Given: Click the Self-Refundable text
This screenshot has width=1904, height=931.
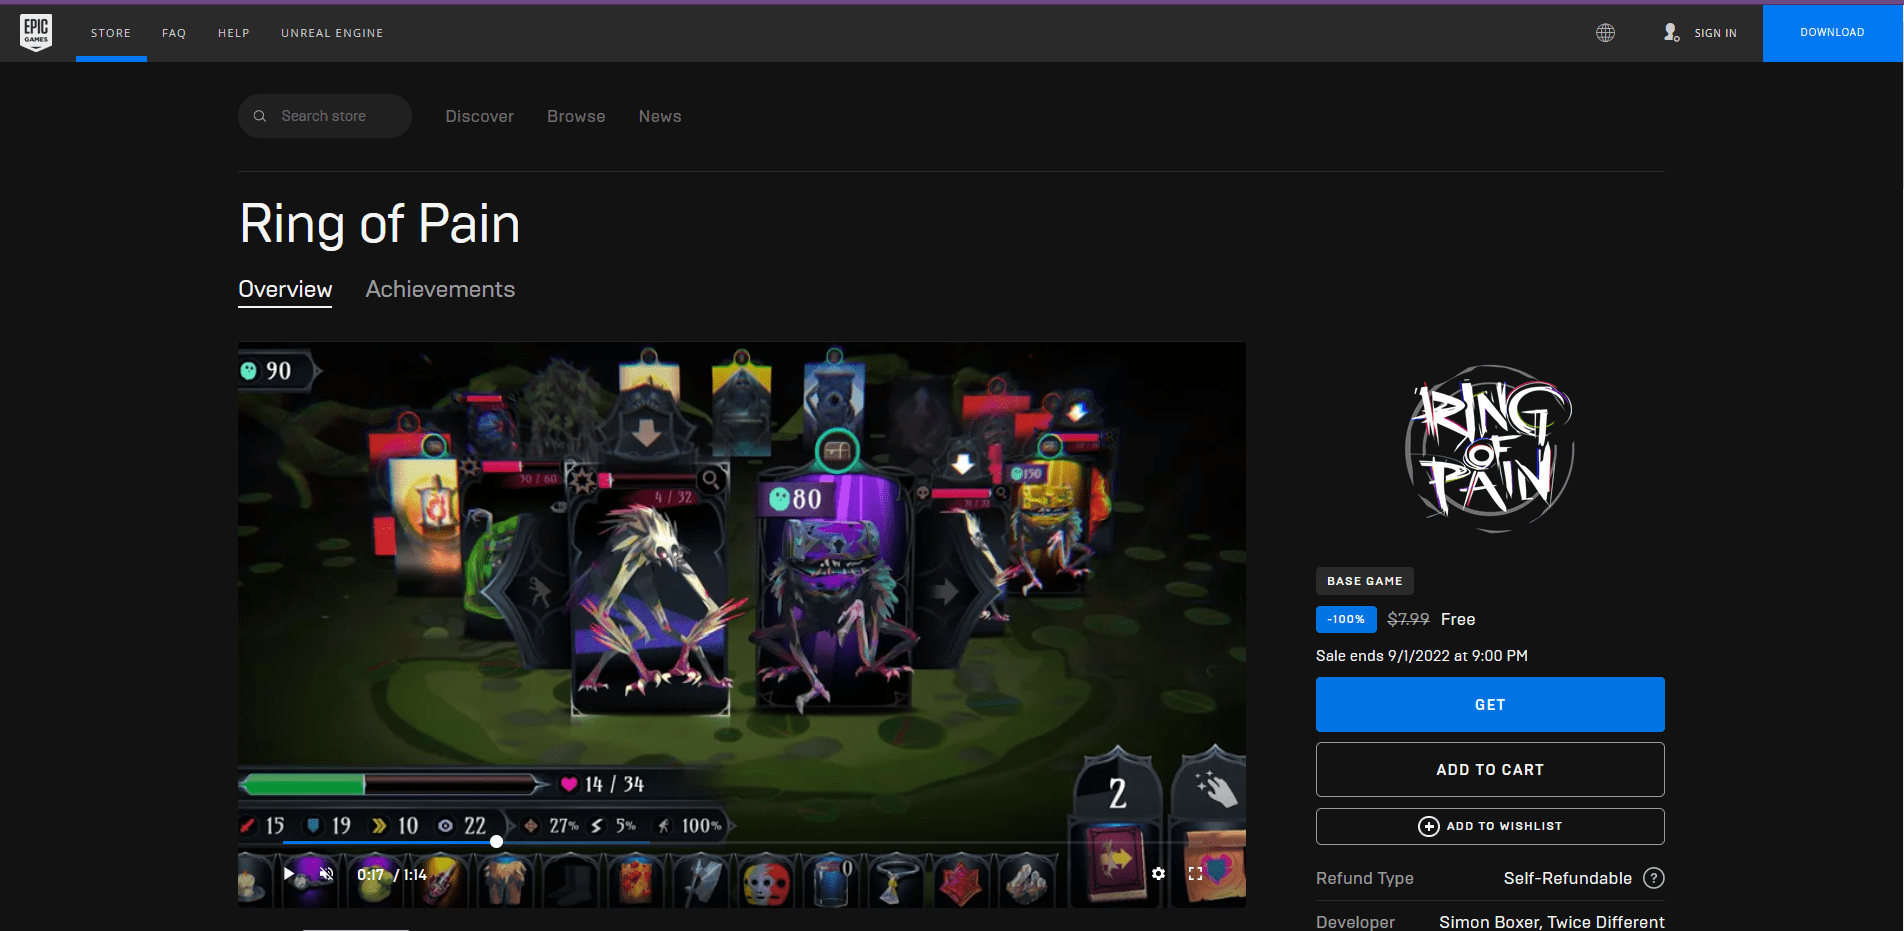Looking at the screenshot, I should pos(1568,878).
